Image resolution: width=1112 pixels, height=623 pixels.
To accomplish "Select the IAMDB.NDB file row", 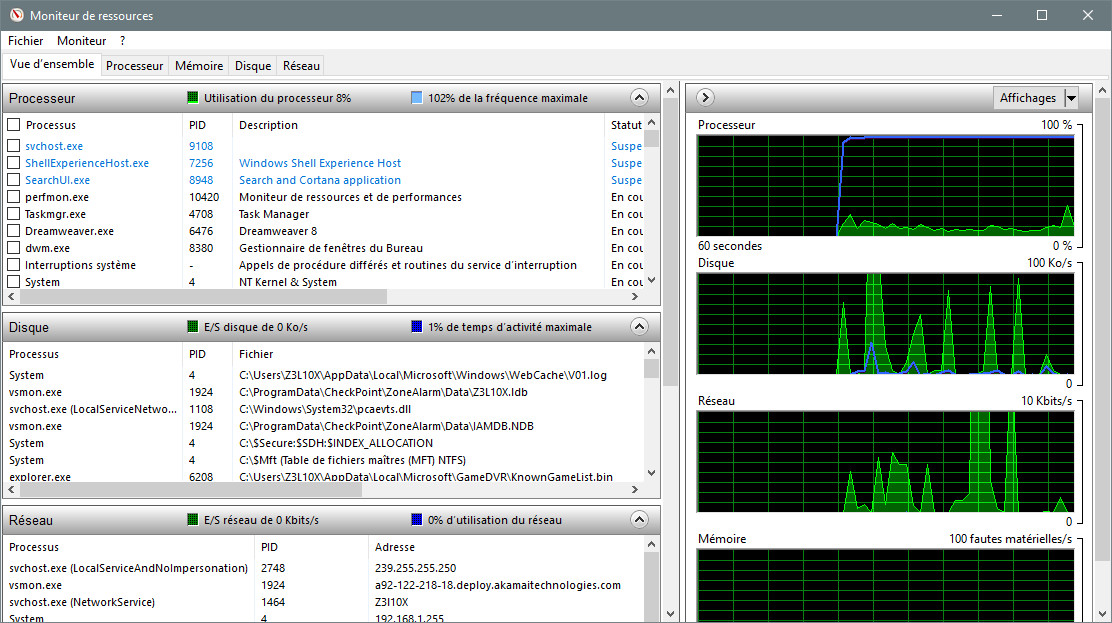I will (387, 426).
